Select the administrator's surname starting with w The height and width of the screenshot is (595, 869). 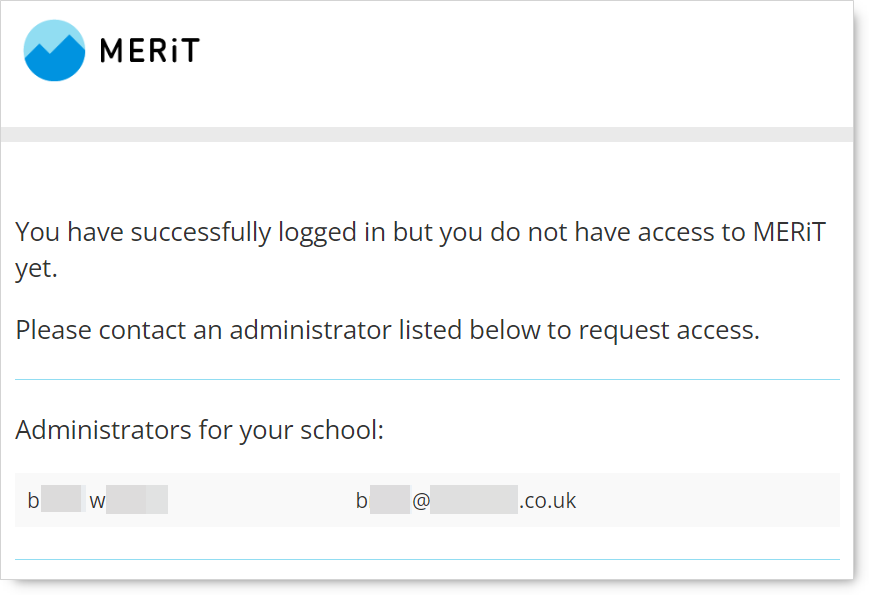point(128,500)
